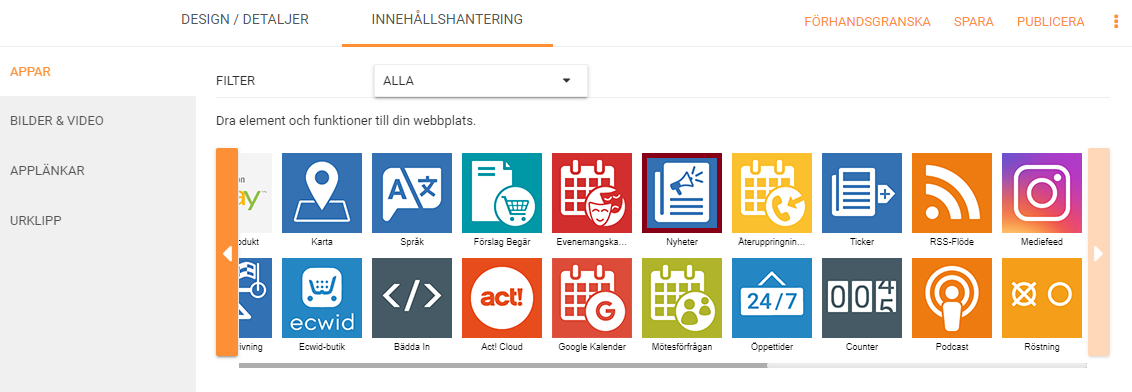Show previous apps with left arrow
Image resolution: width=1132 pixels, height=392 pixels.
point(227,253)
